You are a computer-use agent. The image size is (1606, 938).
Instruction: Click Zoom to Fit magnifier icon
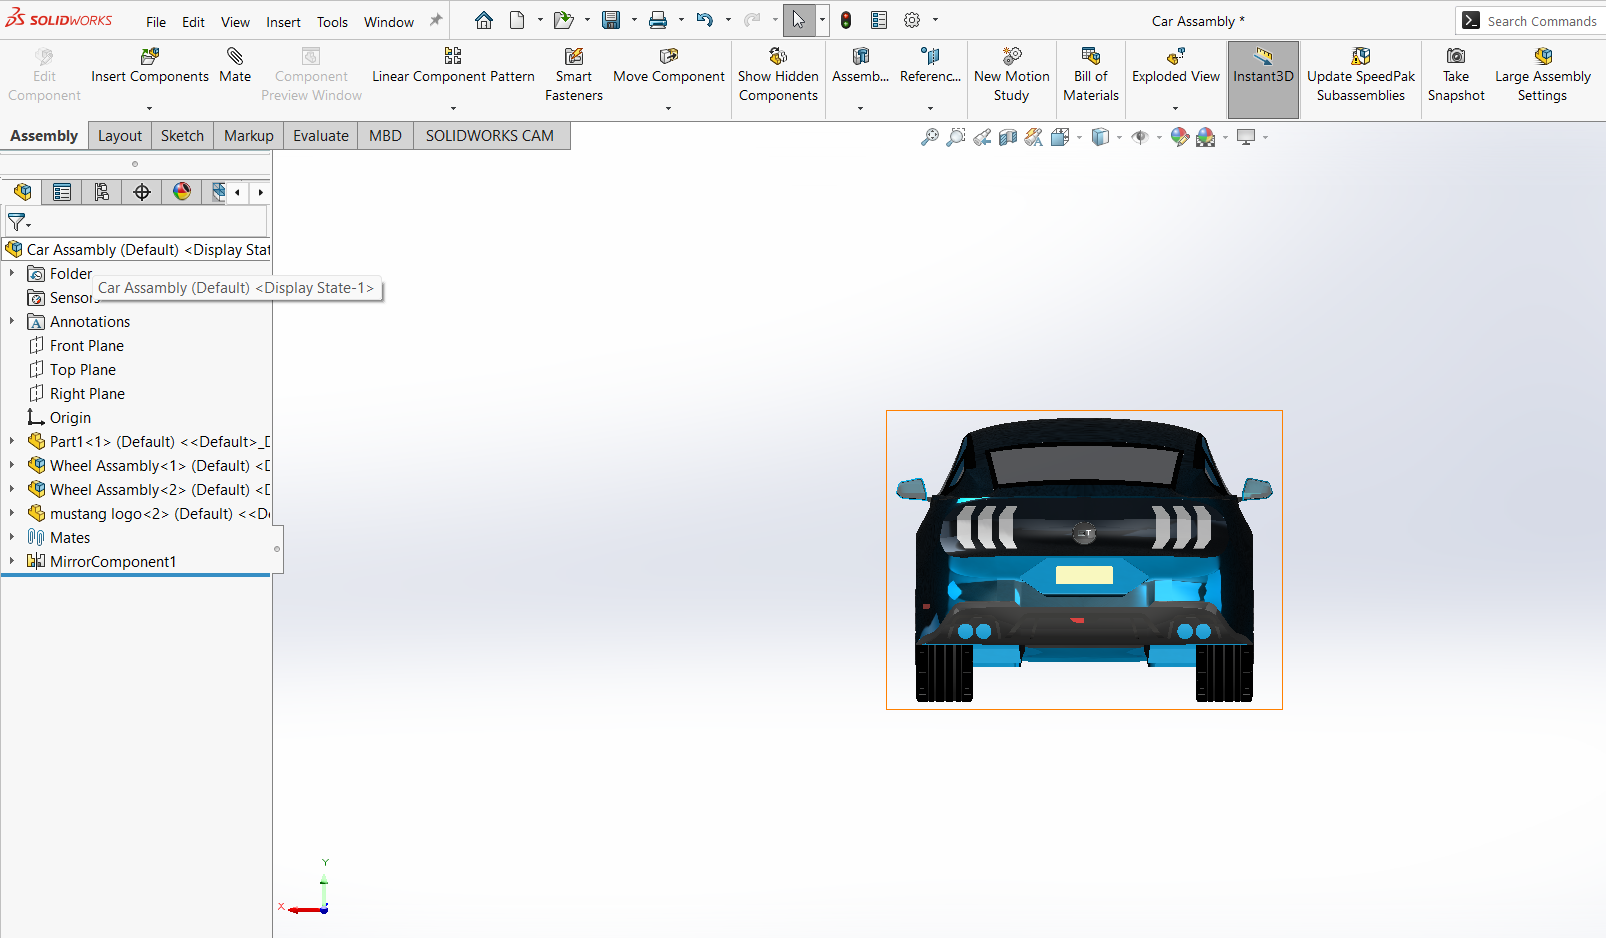930,137
